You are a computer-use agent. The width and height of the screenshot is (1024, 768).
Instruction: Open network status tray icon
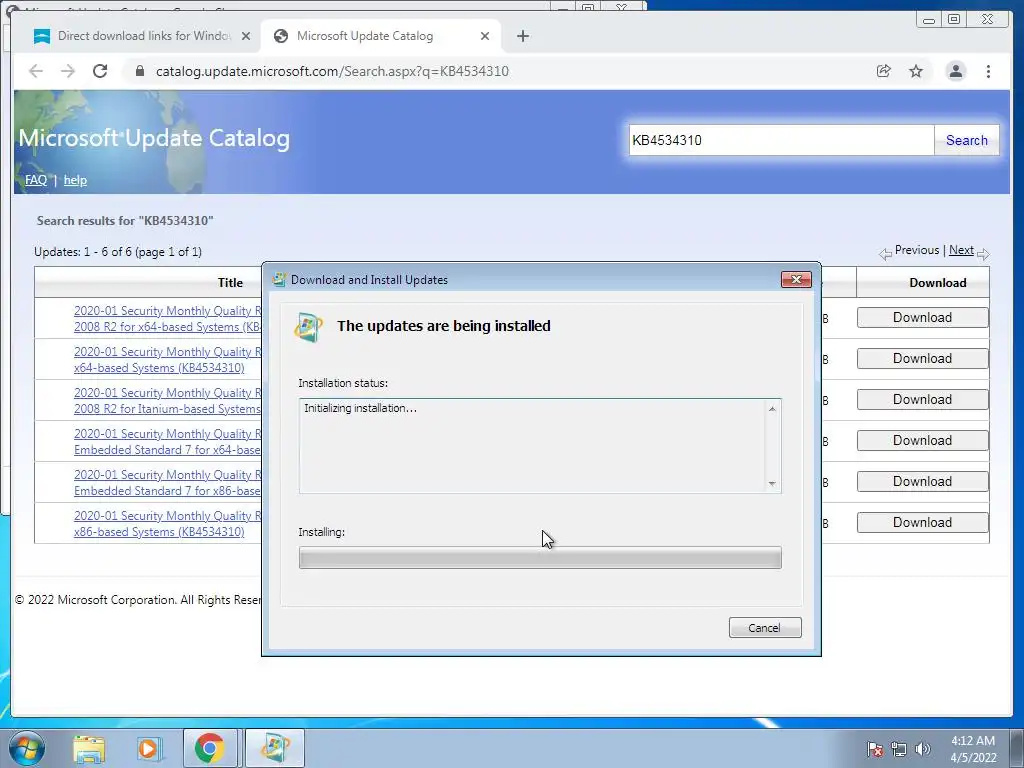[x=899, y=749]
